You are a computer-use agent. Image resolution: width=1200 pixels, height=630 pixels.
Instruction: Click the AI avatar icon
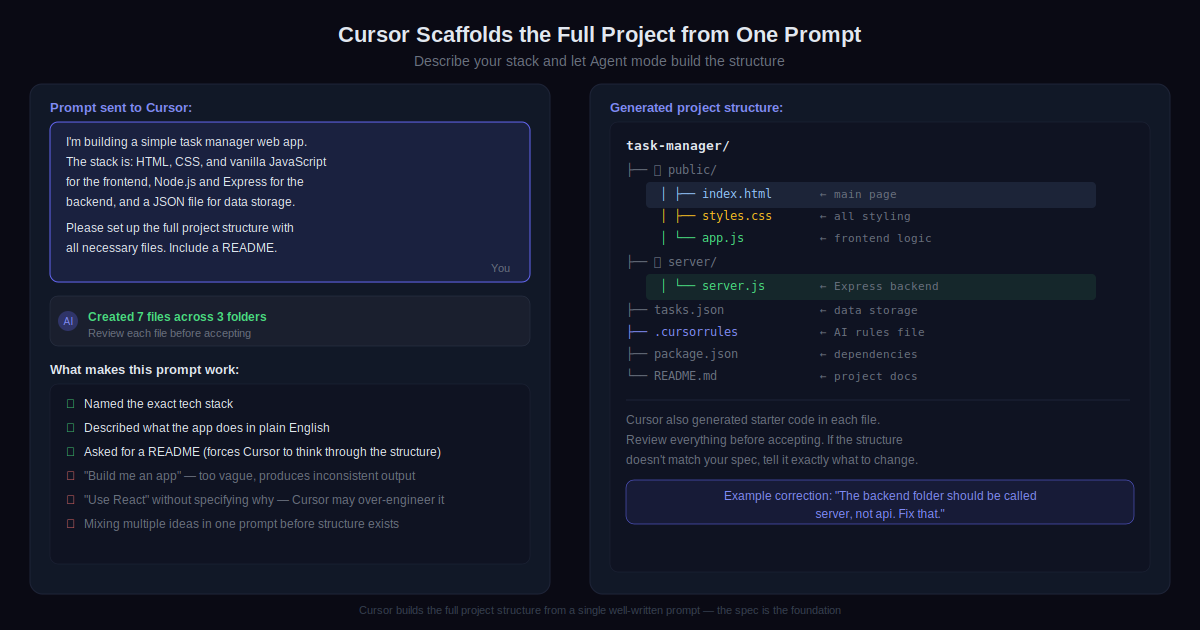(x=68, y=321)
